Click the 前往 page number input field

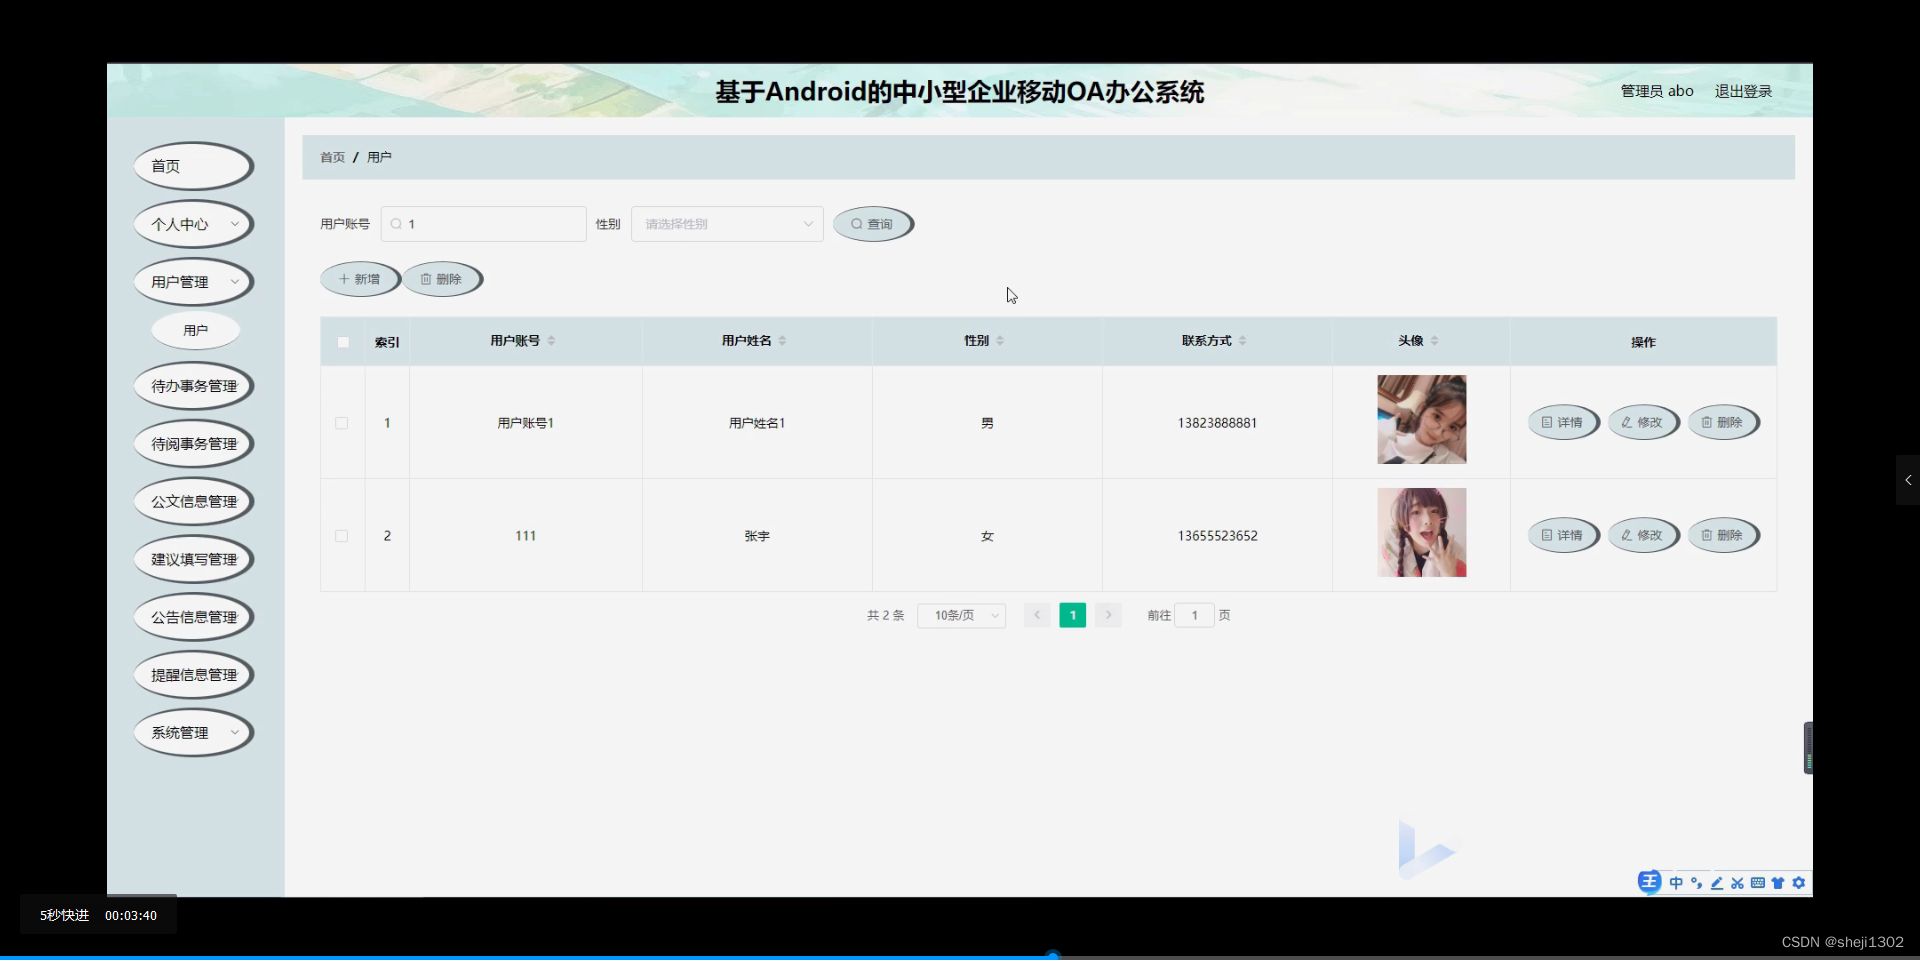pyautogui.click(x=1193, y=615)
